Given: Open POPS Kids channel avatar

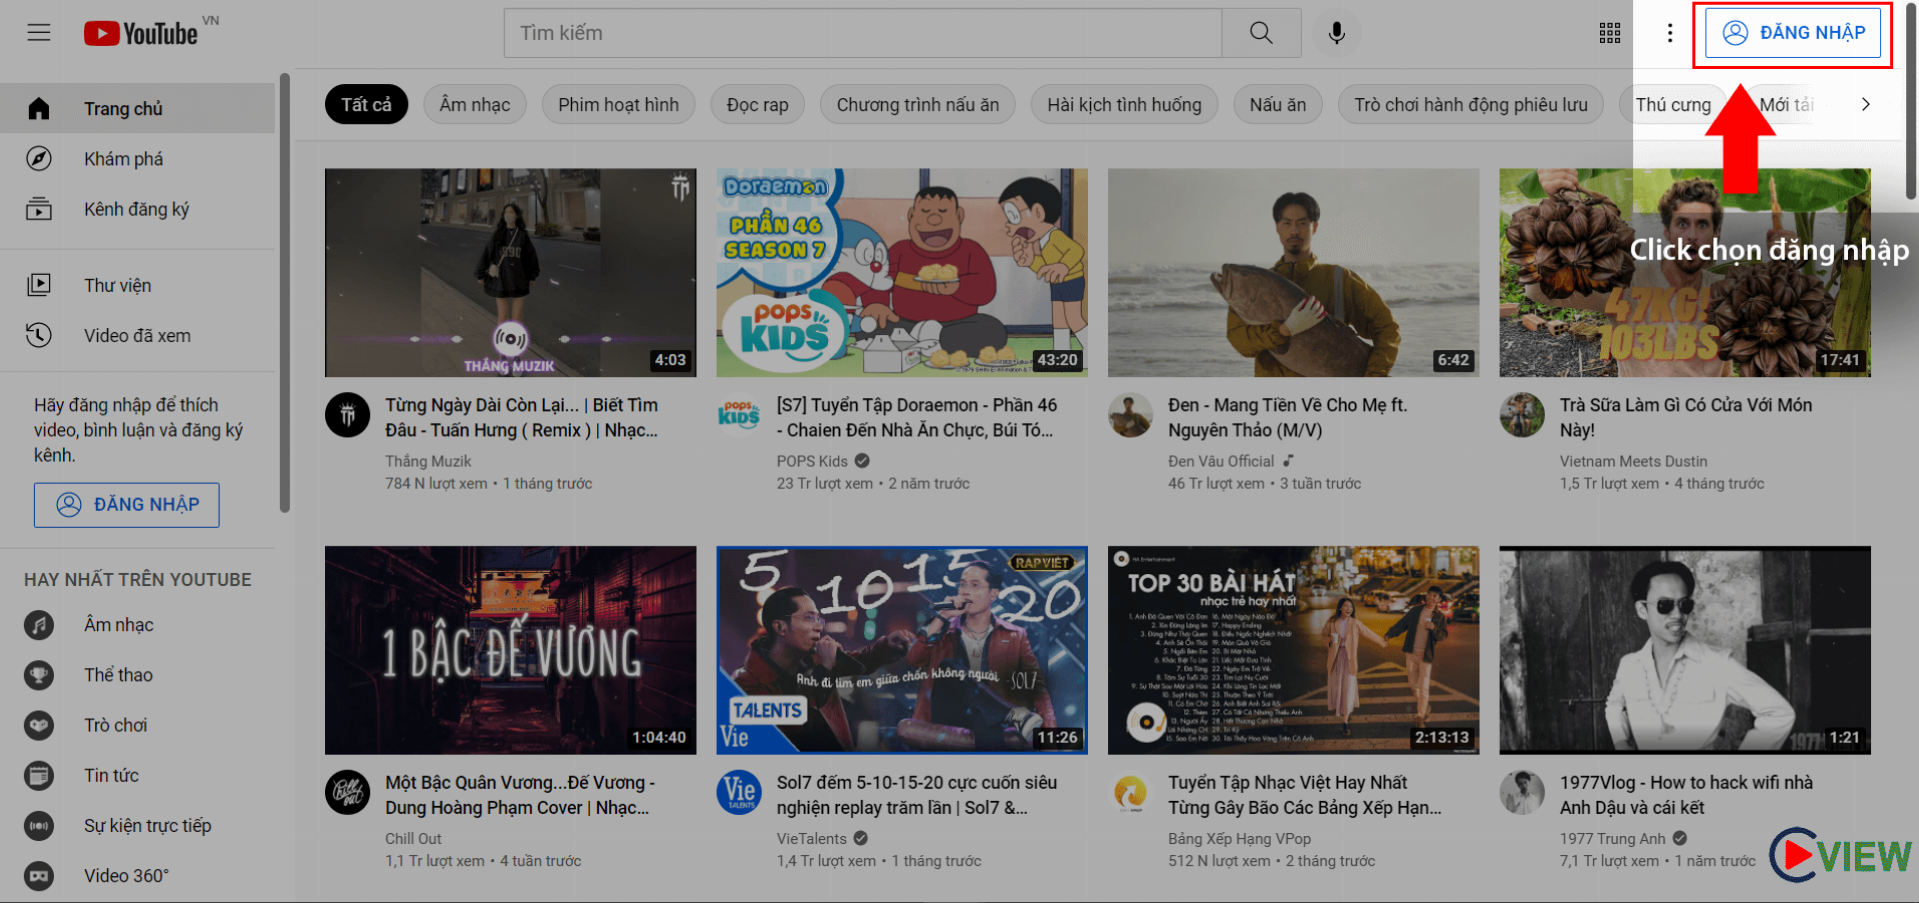Looking at the screenshot, I should pos(739,414).
